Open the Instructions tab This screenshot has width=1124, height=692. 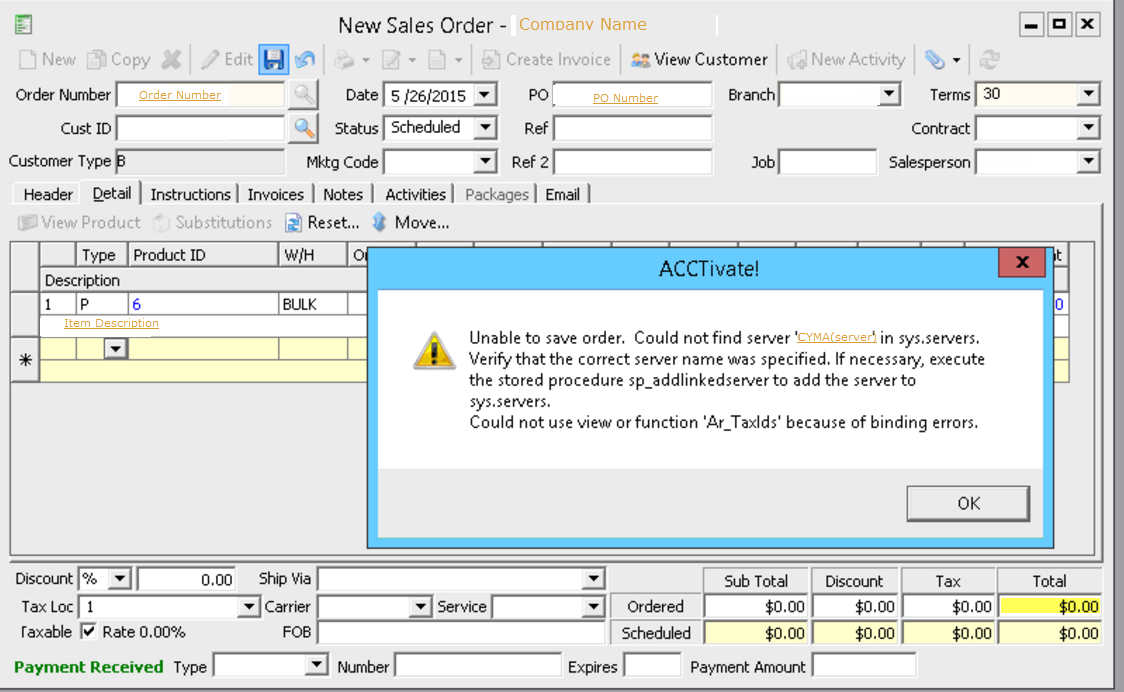[191, 194]
